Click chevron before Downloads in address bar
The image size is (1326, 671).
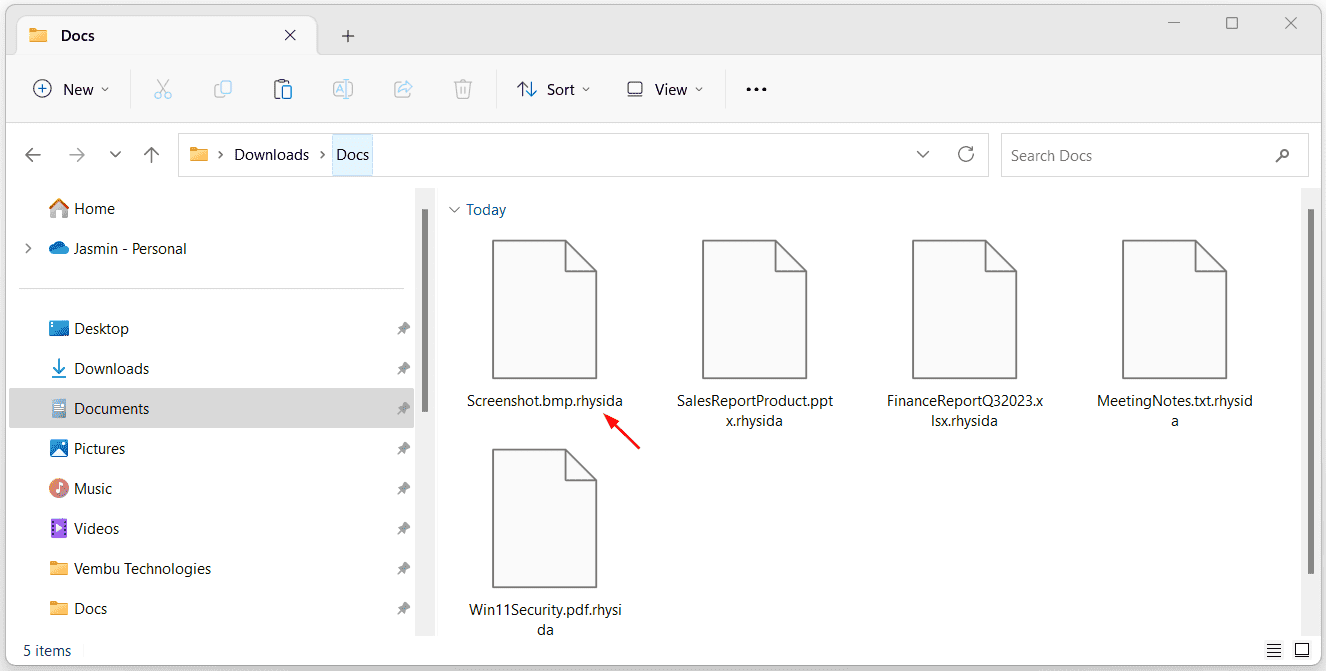(x=220, y=155)
